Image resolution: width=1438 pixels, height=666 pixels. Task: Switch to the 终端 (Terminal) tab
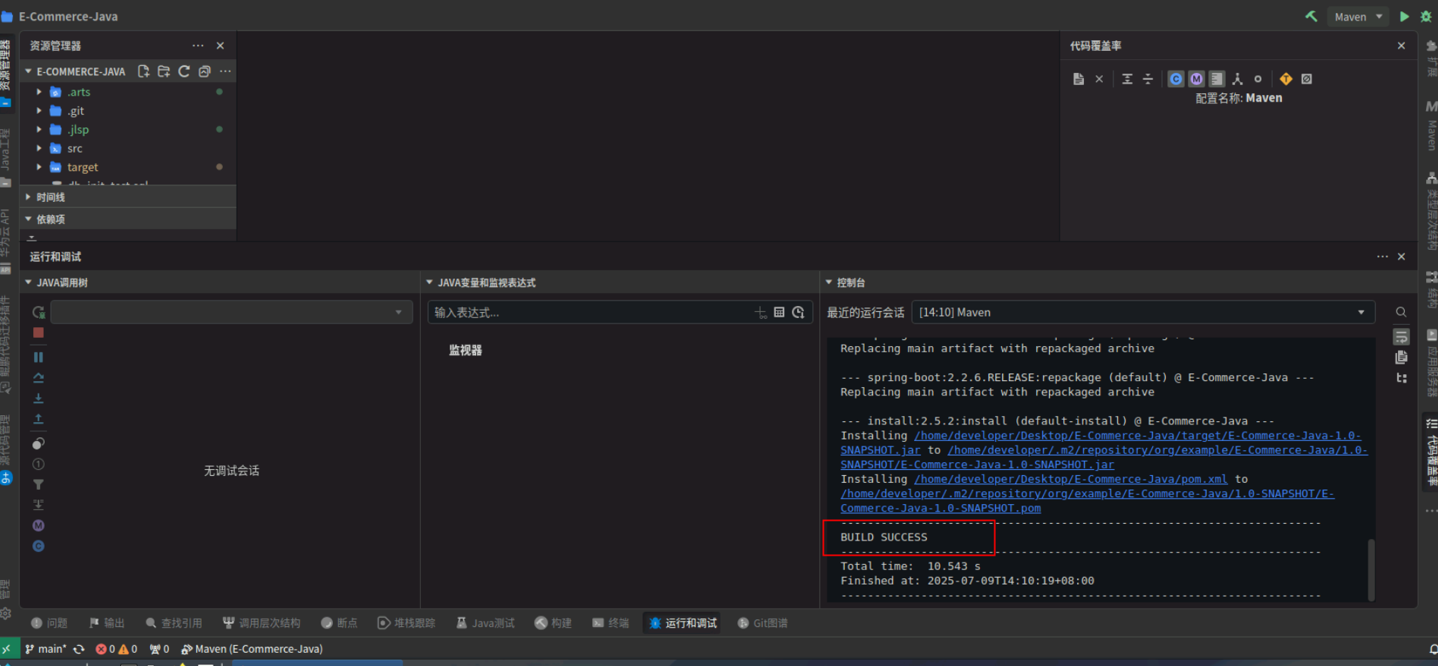tap(611, 623)
